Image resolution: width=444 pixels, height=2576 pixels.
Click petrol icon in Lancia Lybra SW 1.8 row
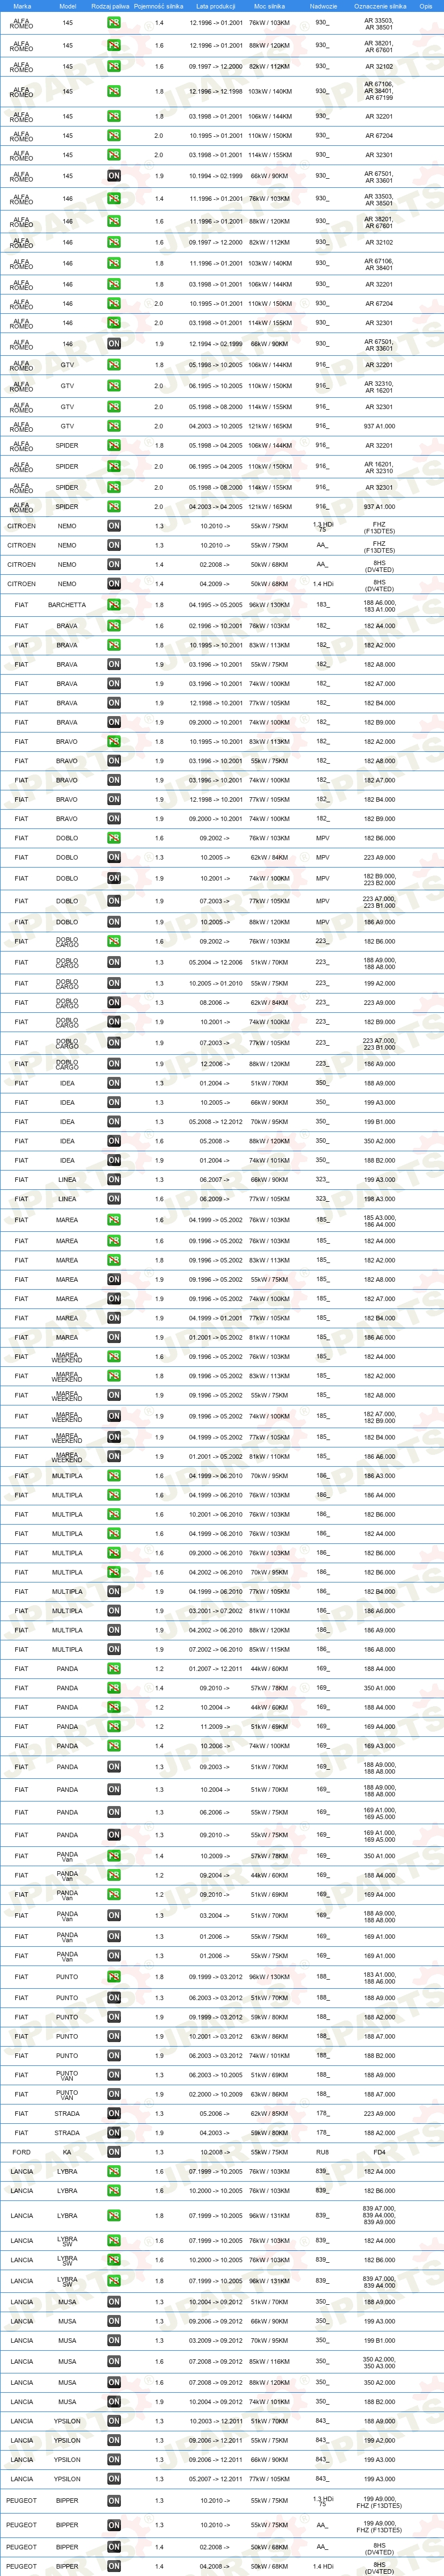click(114, 2281)
